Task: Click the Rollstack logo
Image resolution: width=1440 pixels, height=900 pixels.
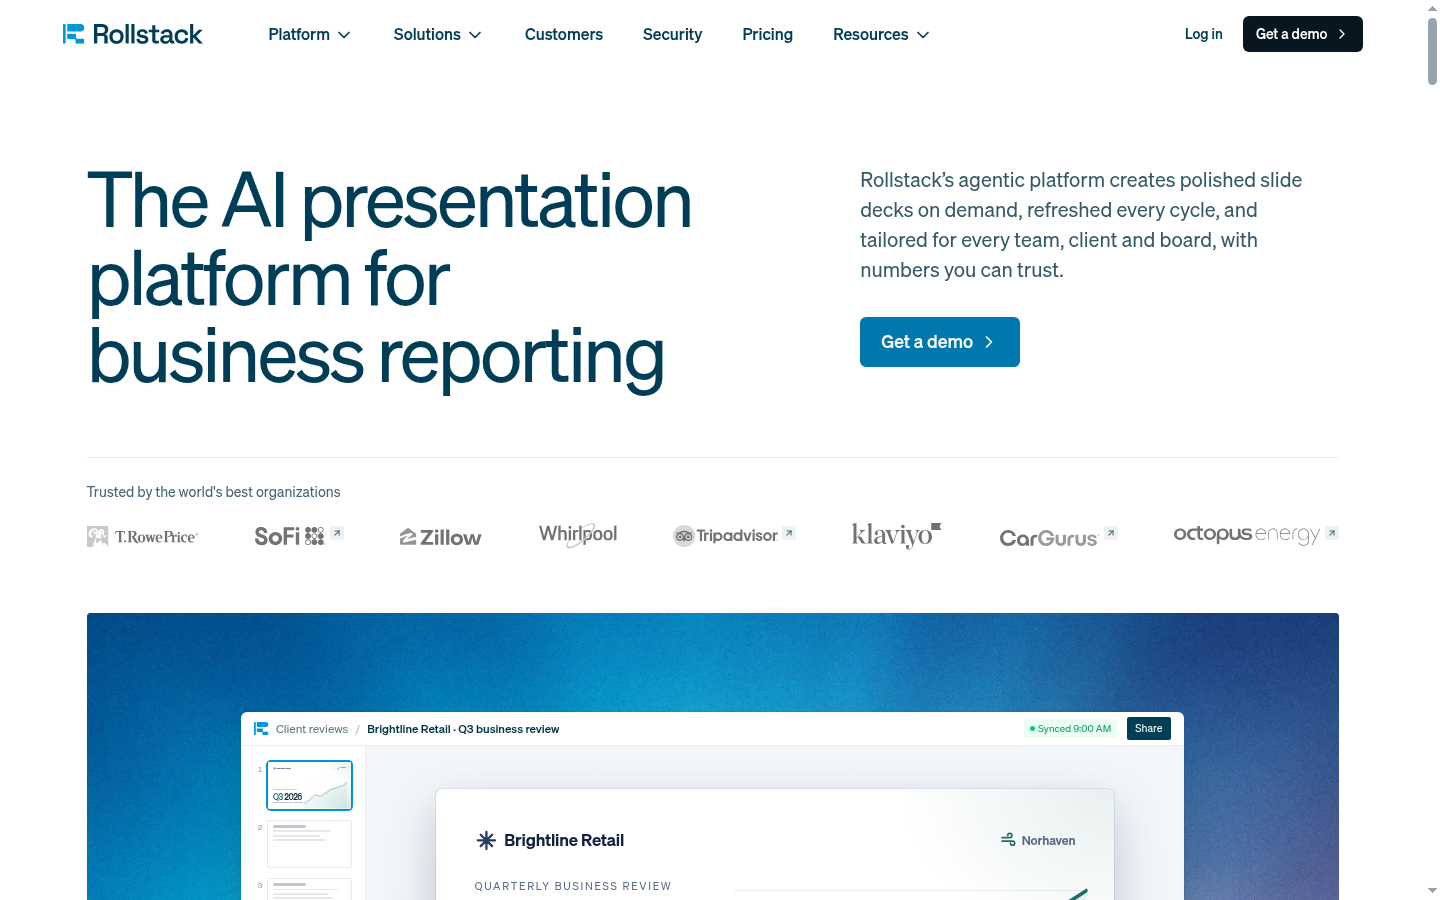Action: coord(132,34)
